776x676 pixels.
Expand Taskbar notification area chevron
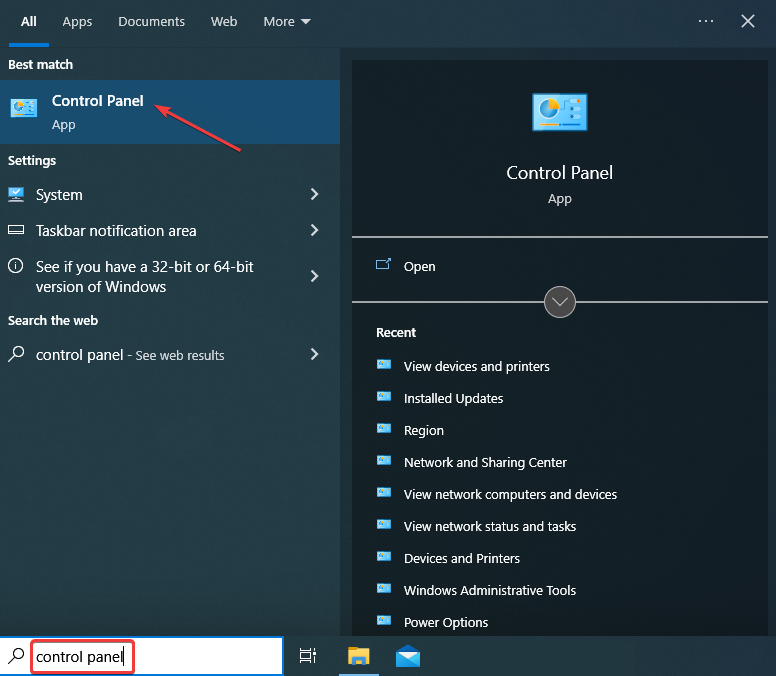click(314, 230)
